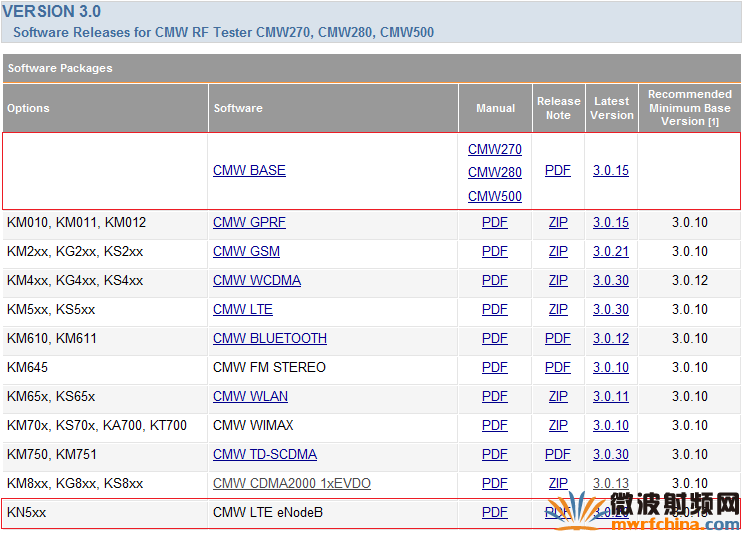The width and height of the screenshot is (744, 536).
Task: Open CMW GPRF manual PDF
Action: coord(494,222)
